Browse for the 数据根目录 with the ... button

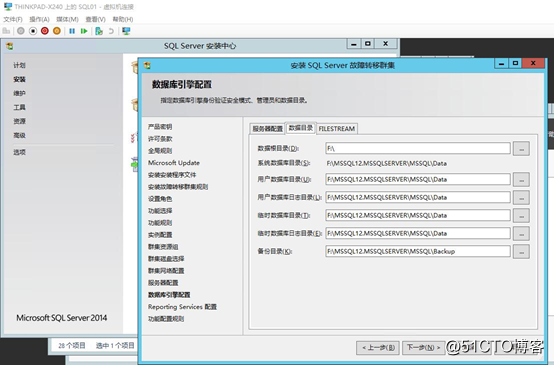521,149
